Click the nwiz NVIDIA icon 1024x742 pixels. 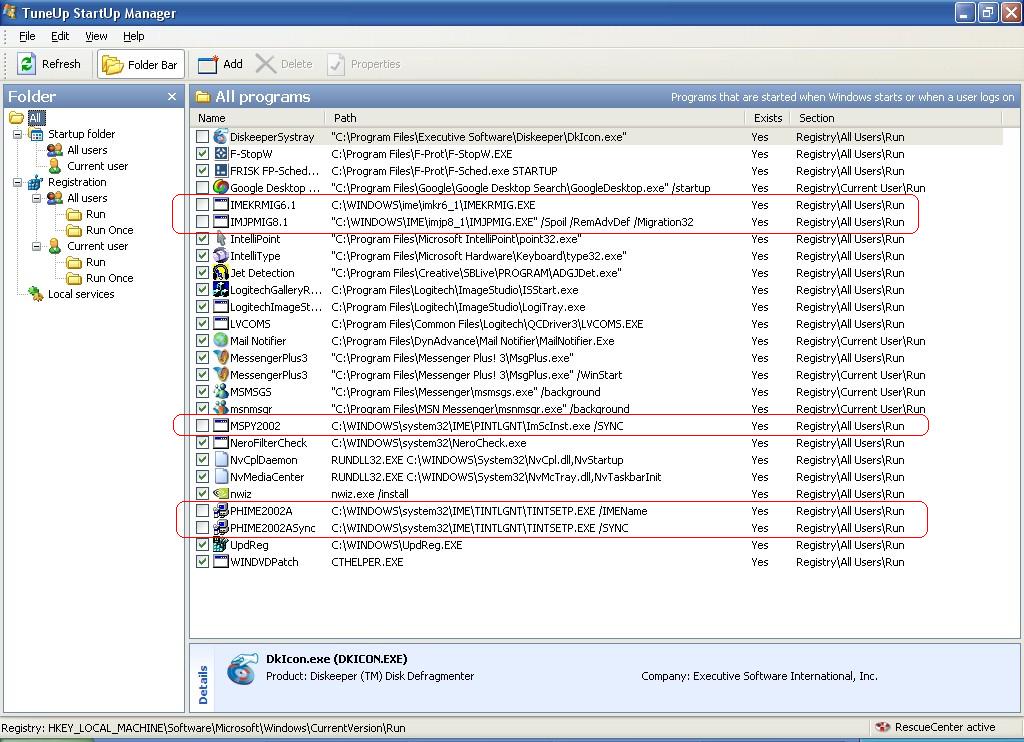[221, 494]
